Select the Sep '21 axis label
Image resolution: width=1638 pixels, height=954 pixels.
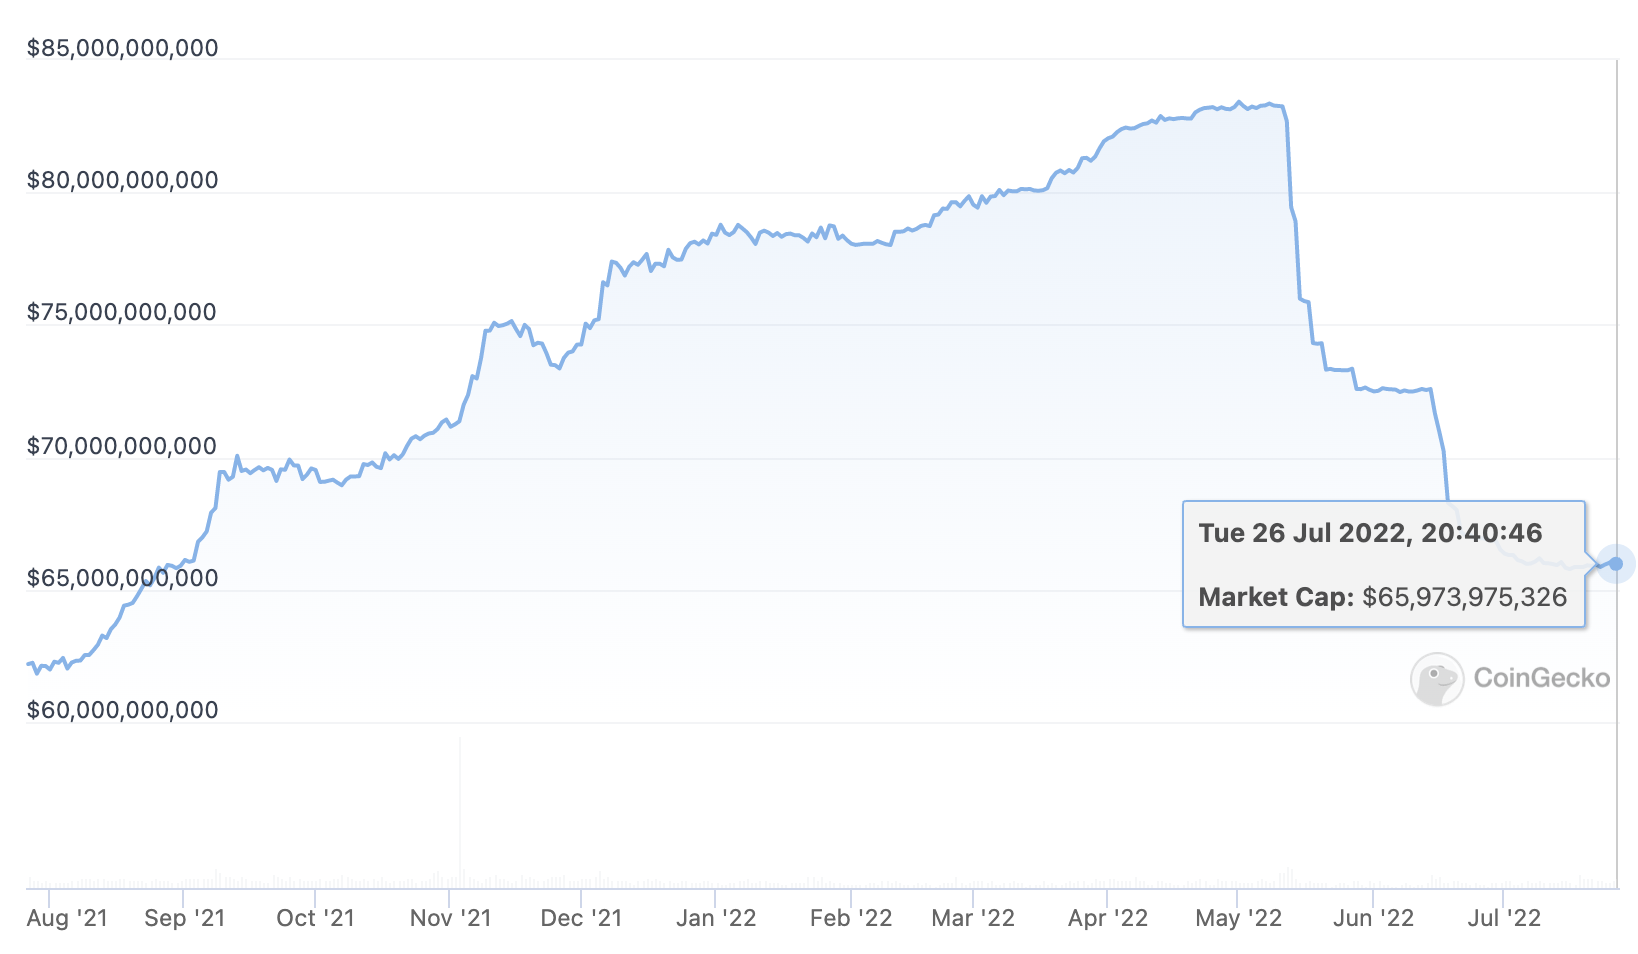(185, 918)
